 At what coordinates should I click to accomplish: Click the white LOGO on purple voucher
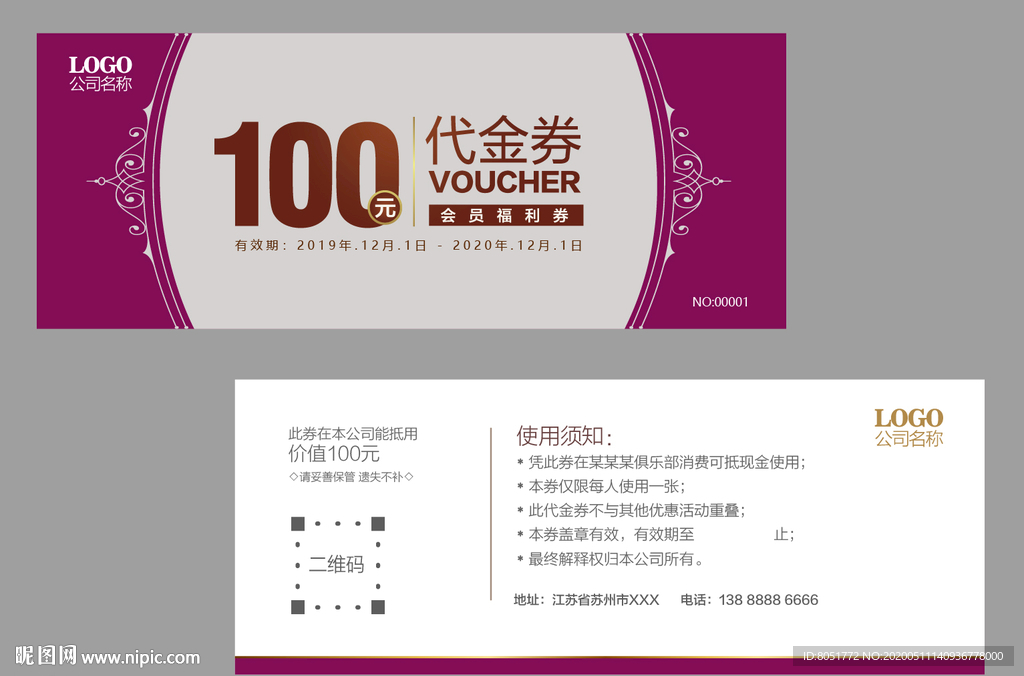coord(101,65)
